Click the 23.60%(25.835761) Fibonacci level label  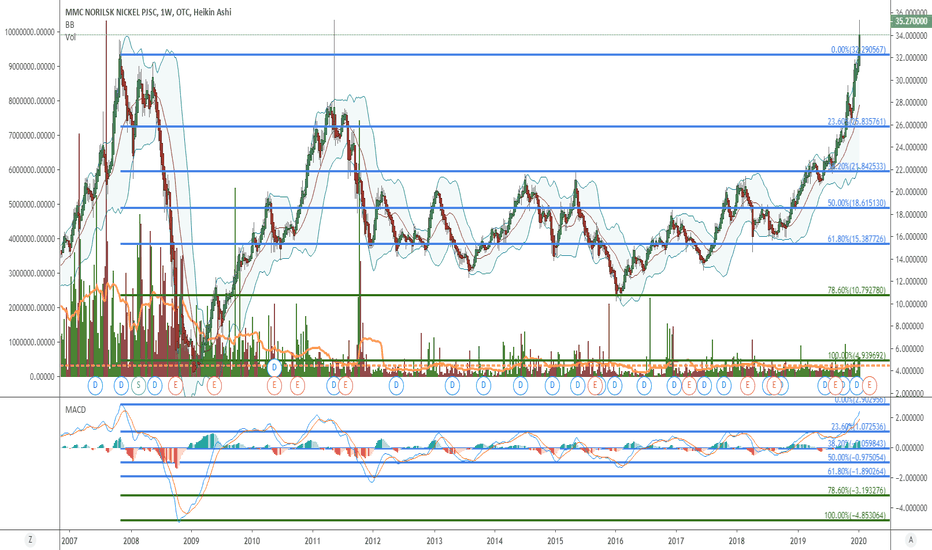pos(857,121)
